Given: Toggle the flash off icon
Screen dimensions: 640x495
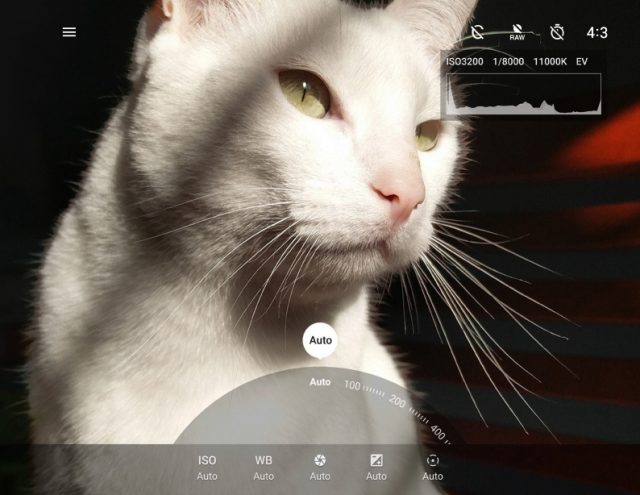Looking at the screenshot, I should (x=477, y=32).
